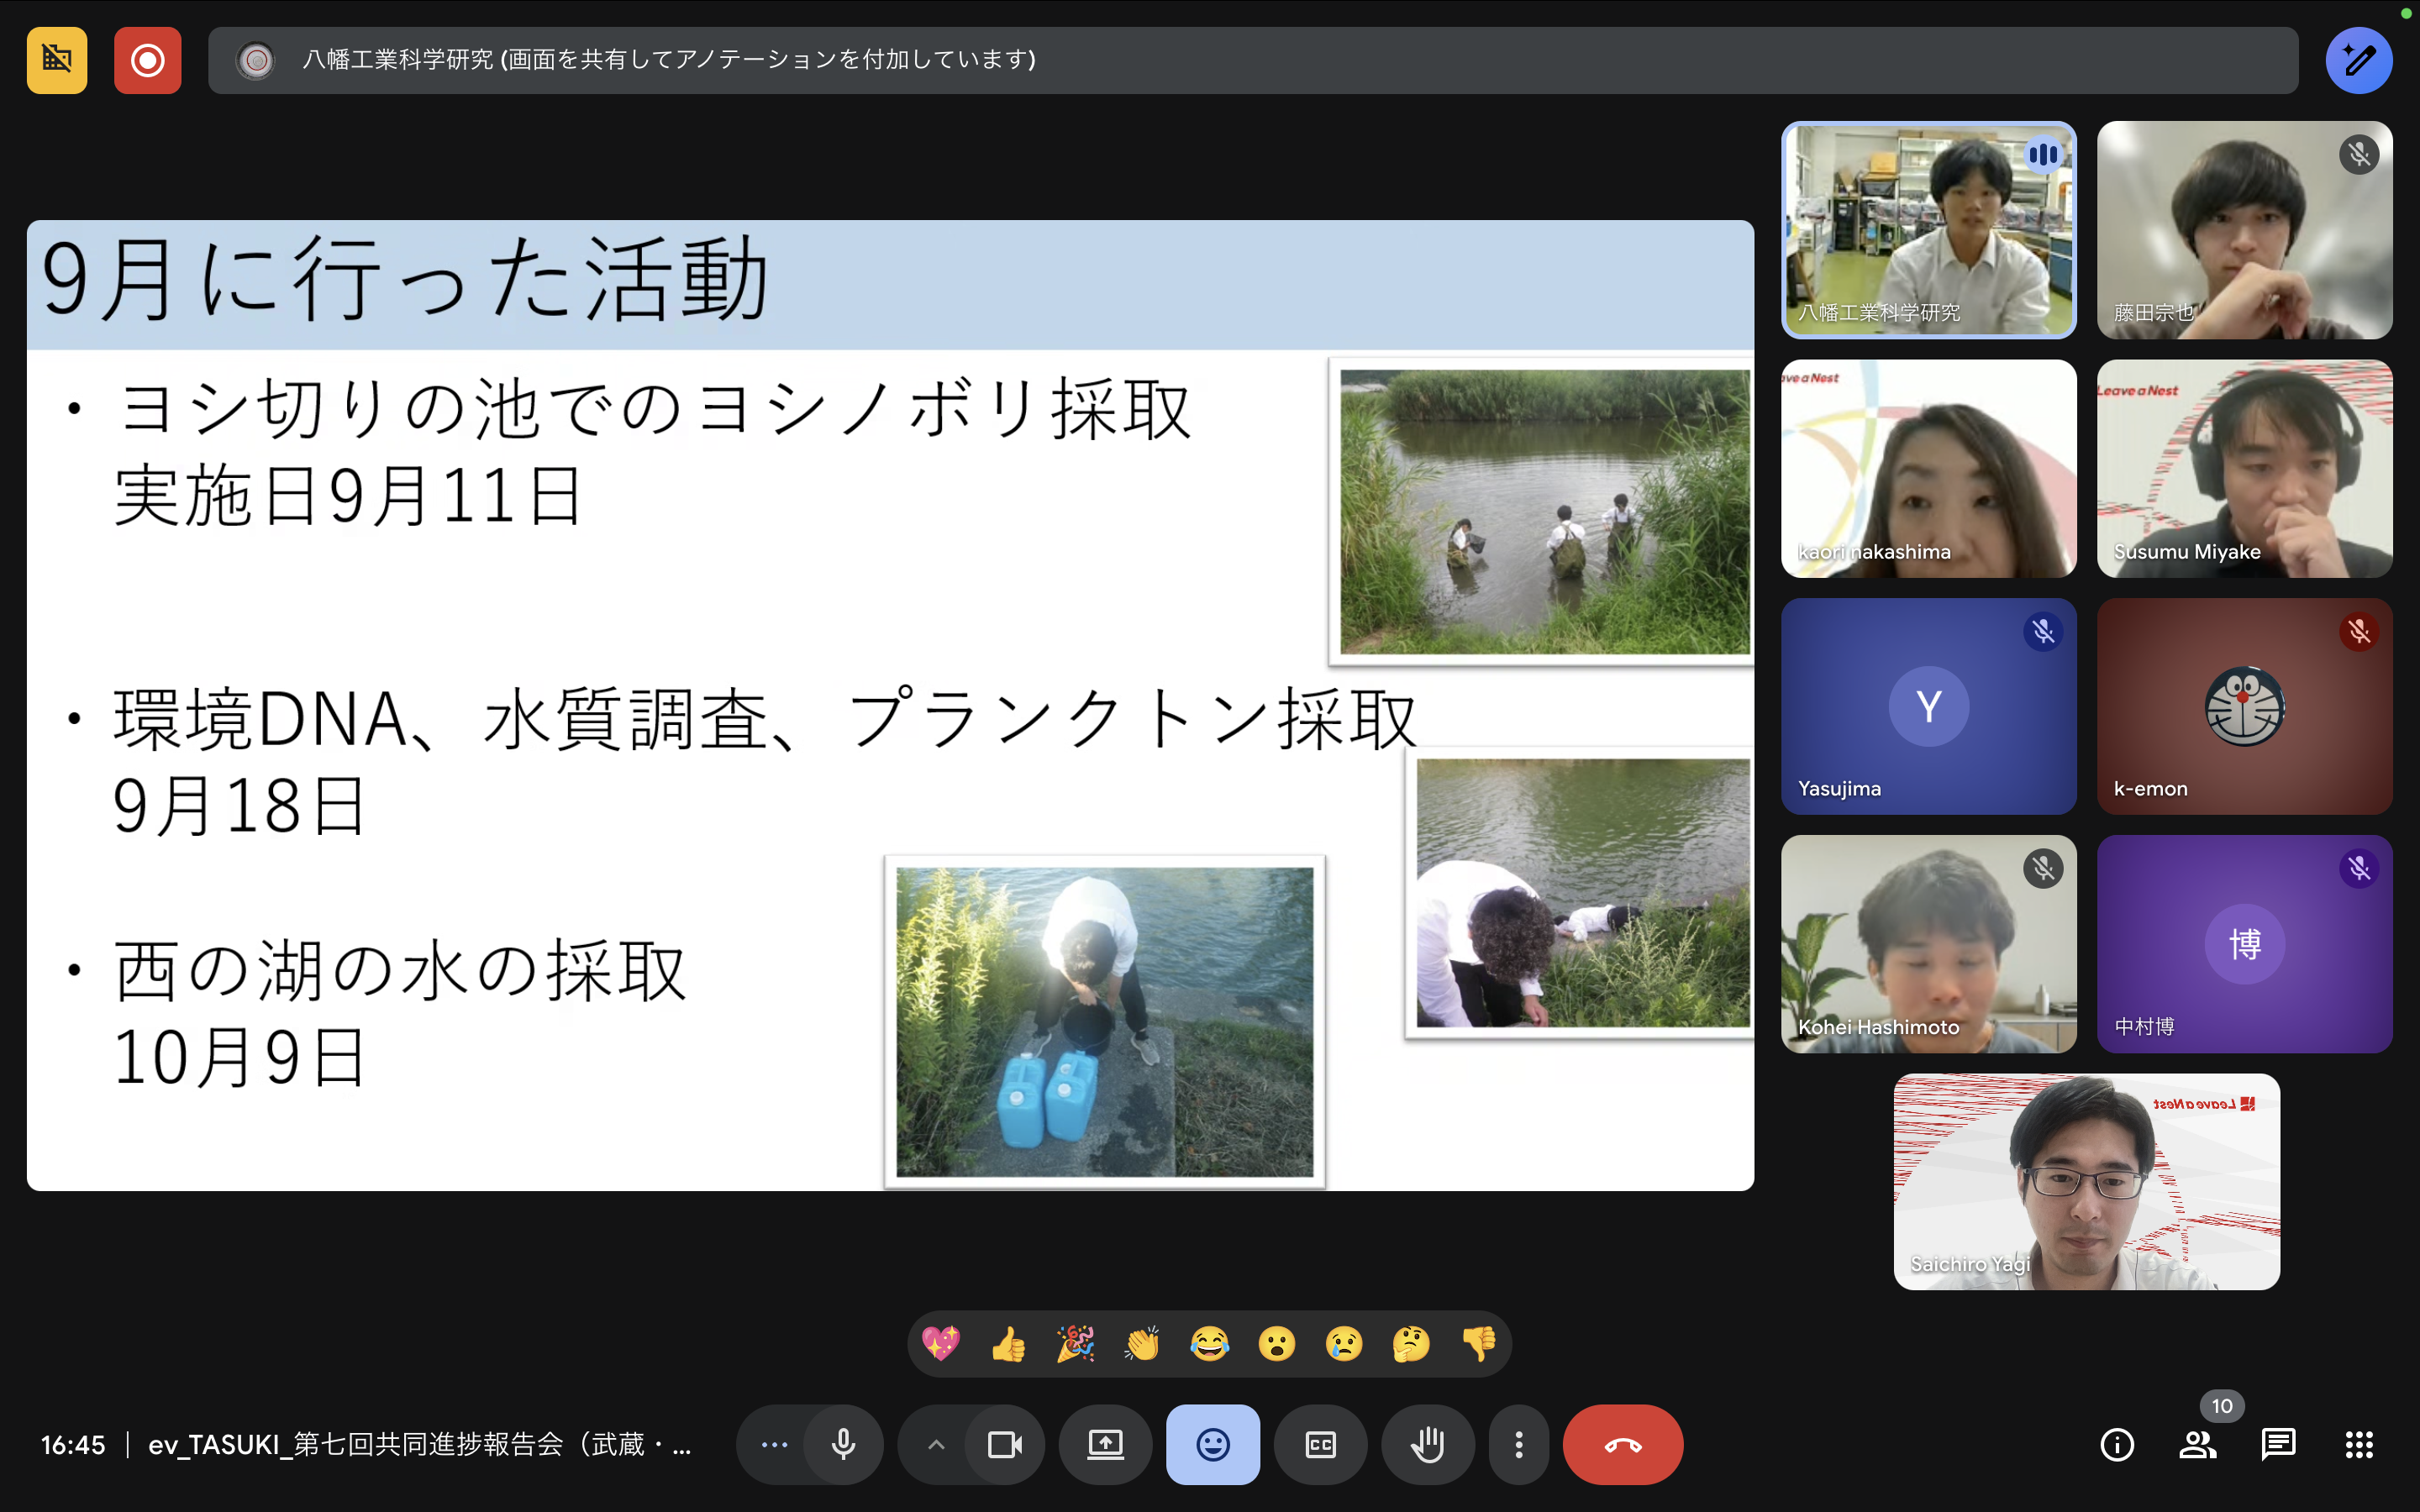Open the annotation pen tool
Viewport: 2420px width, 1512px height.
coord(2358,60)
